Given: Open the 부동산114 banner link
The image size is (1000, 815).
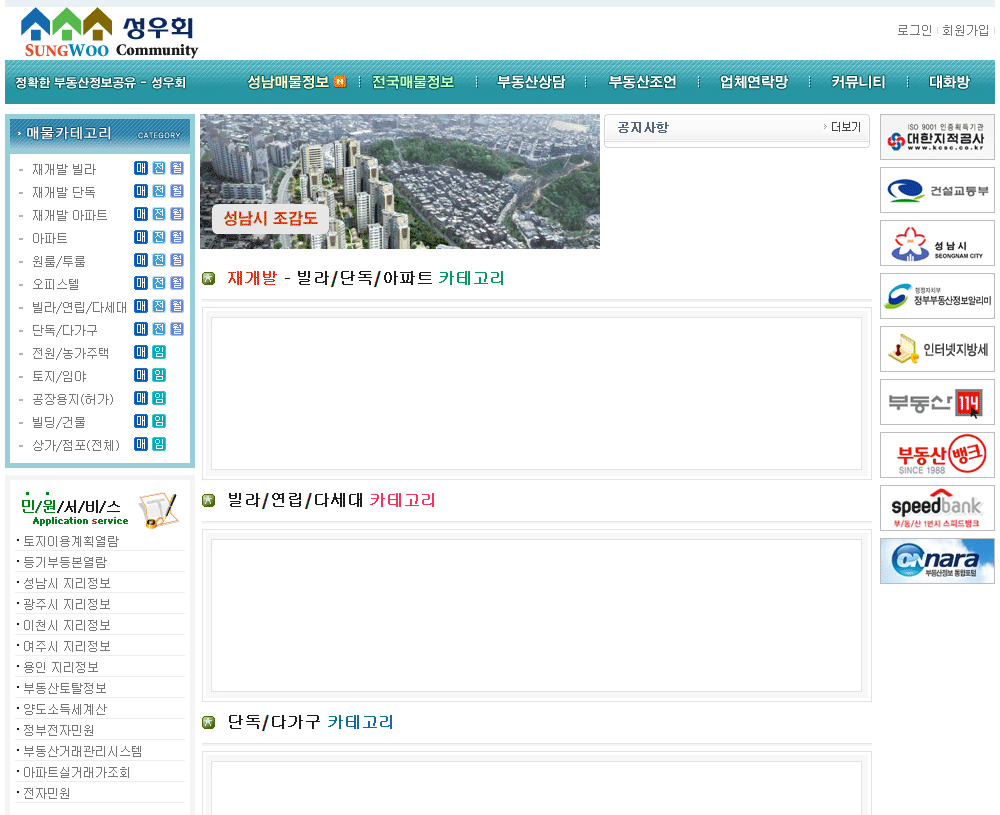Looking at the screenshot, I should (937, 402).
